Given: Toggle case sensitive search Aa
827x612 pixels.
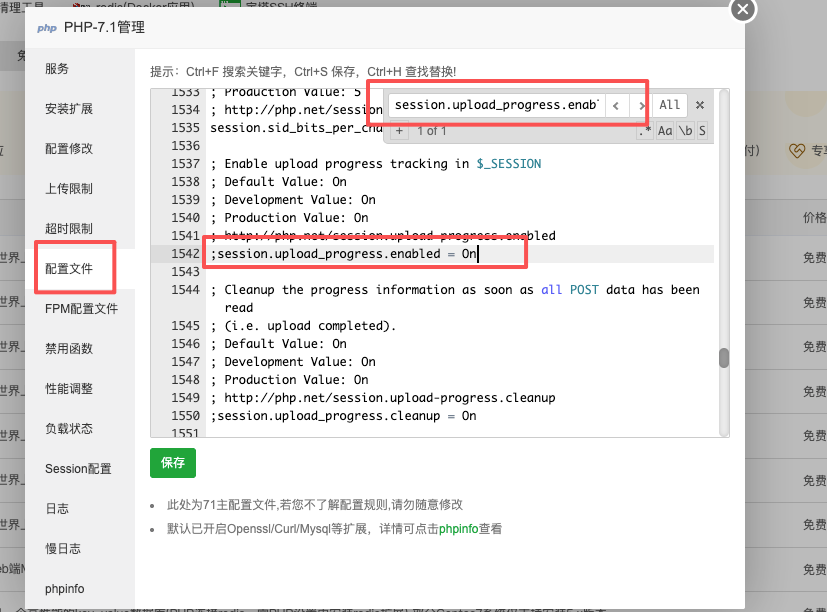Looking at the screenshot, I should coord(665,131).
